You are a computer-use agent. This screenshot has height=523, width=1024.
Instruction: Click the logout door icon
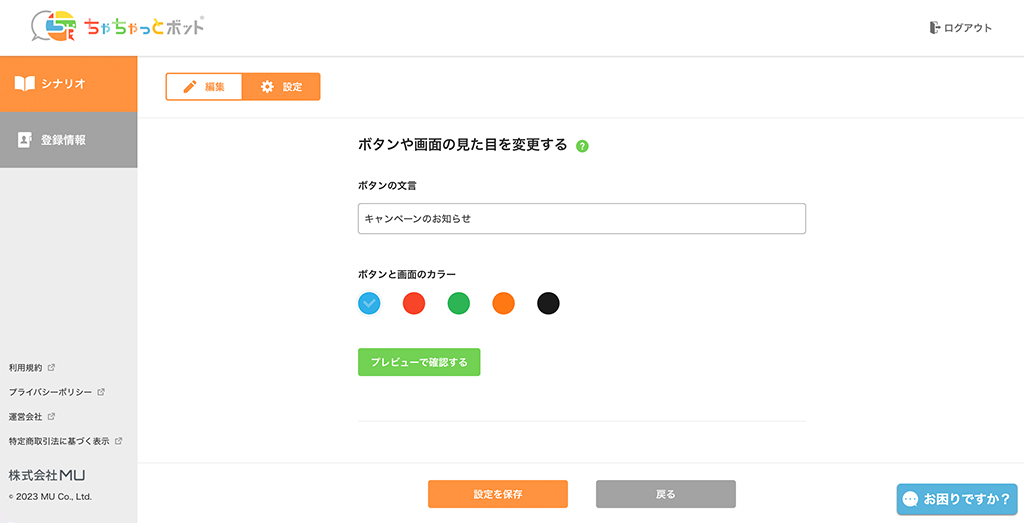pos(934,28)
